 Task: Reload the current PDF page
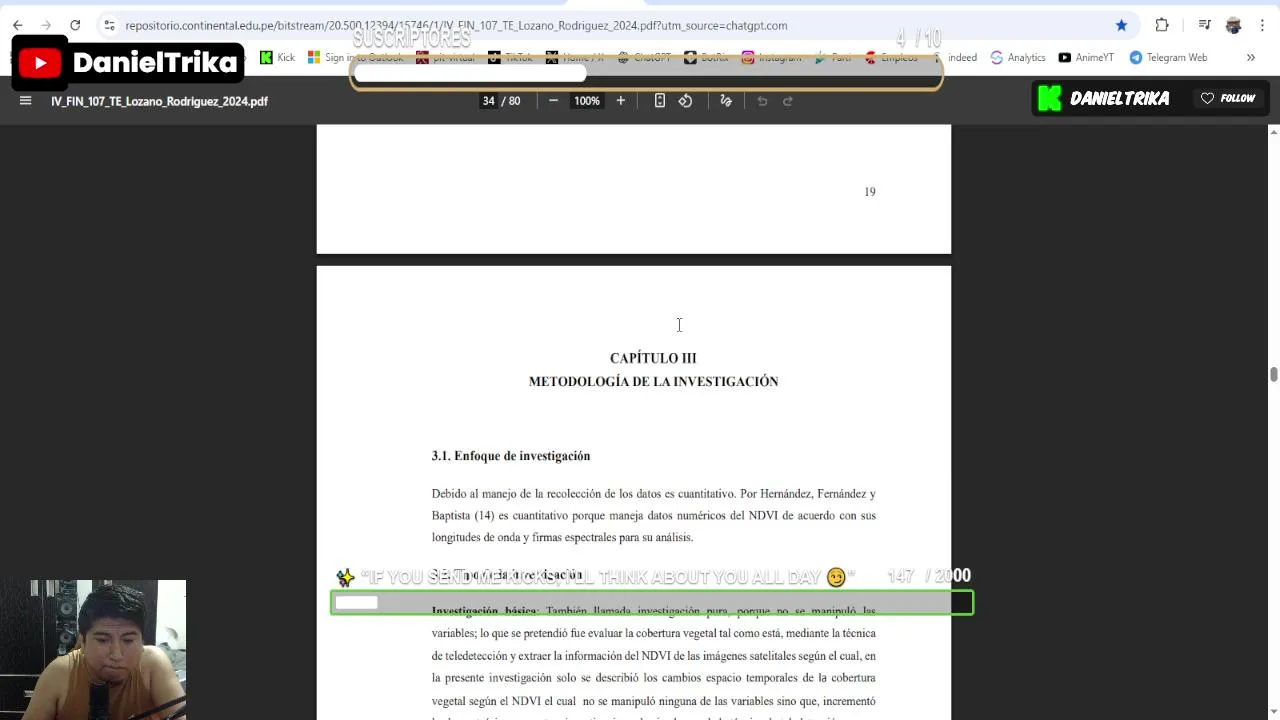75,25
